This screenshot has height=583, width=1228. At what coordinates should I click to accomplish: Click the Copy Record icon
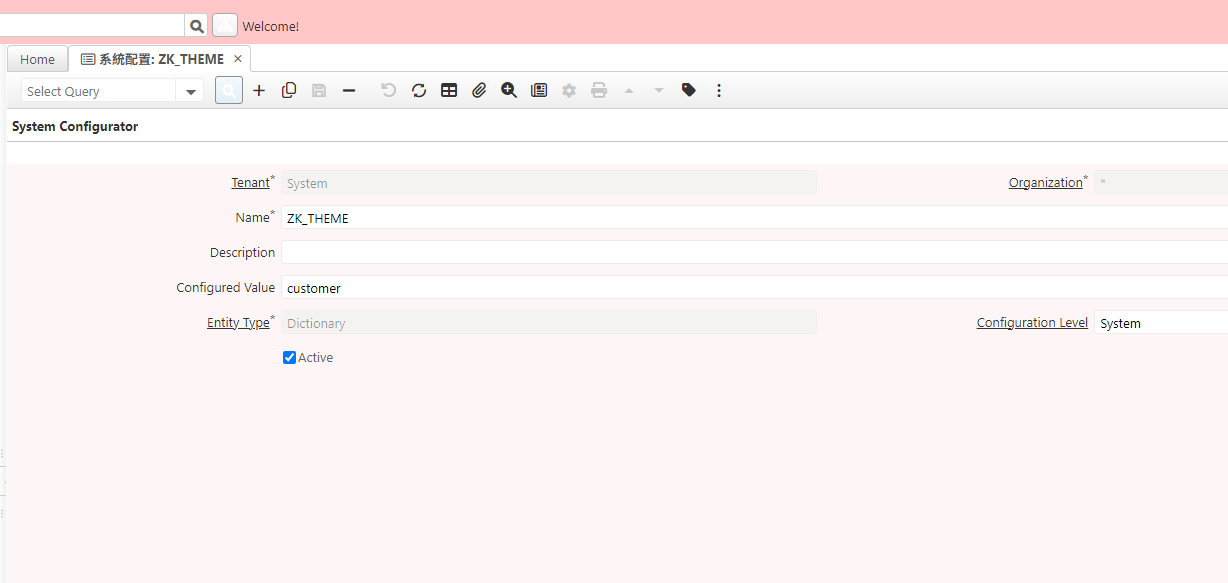[x=289, y=91]
